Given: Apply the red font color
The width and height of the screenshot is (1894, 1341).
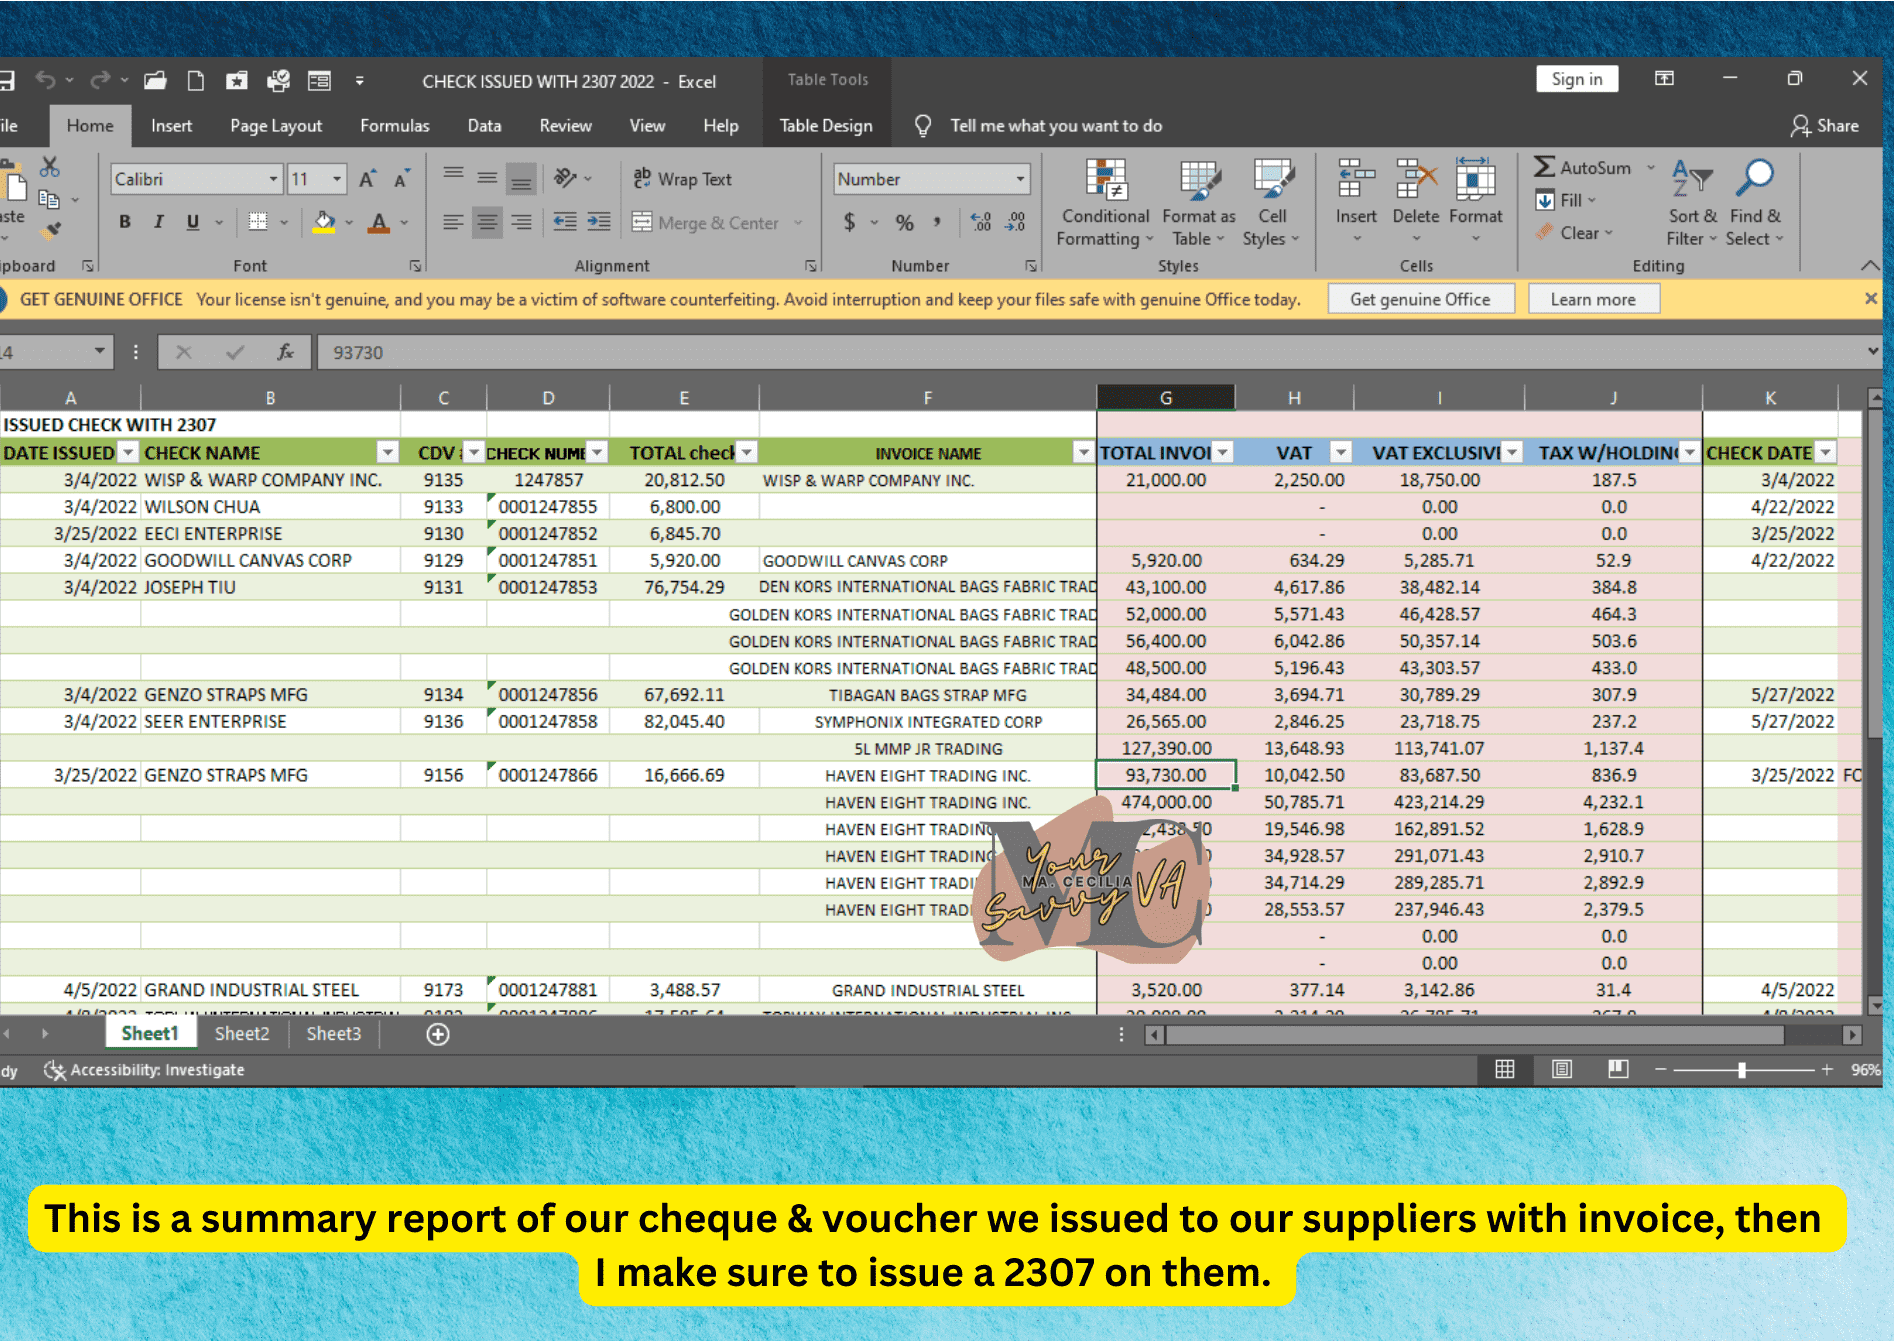Looking at the screenshot, I should click(379, 222).
